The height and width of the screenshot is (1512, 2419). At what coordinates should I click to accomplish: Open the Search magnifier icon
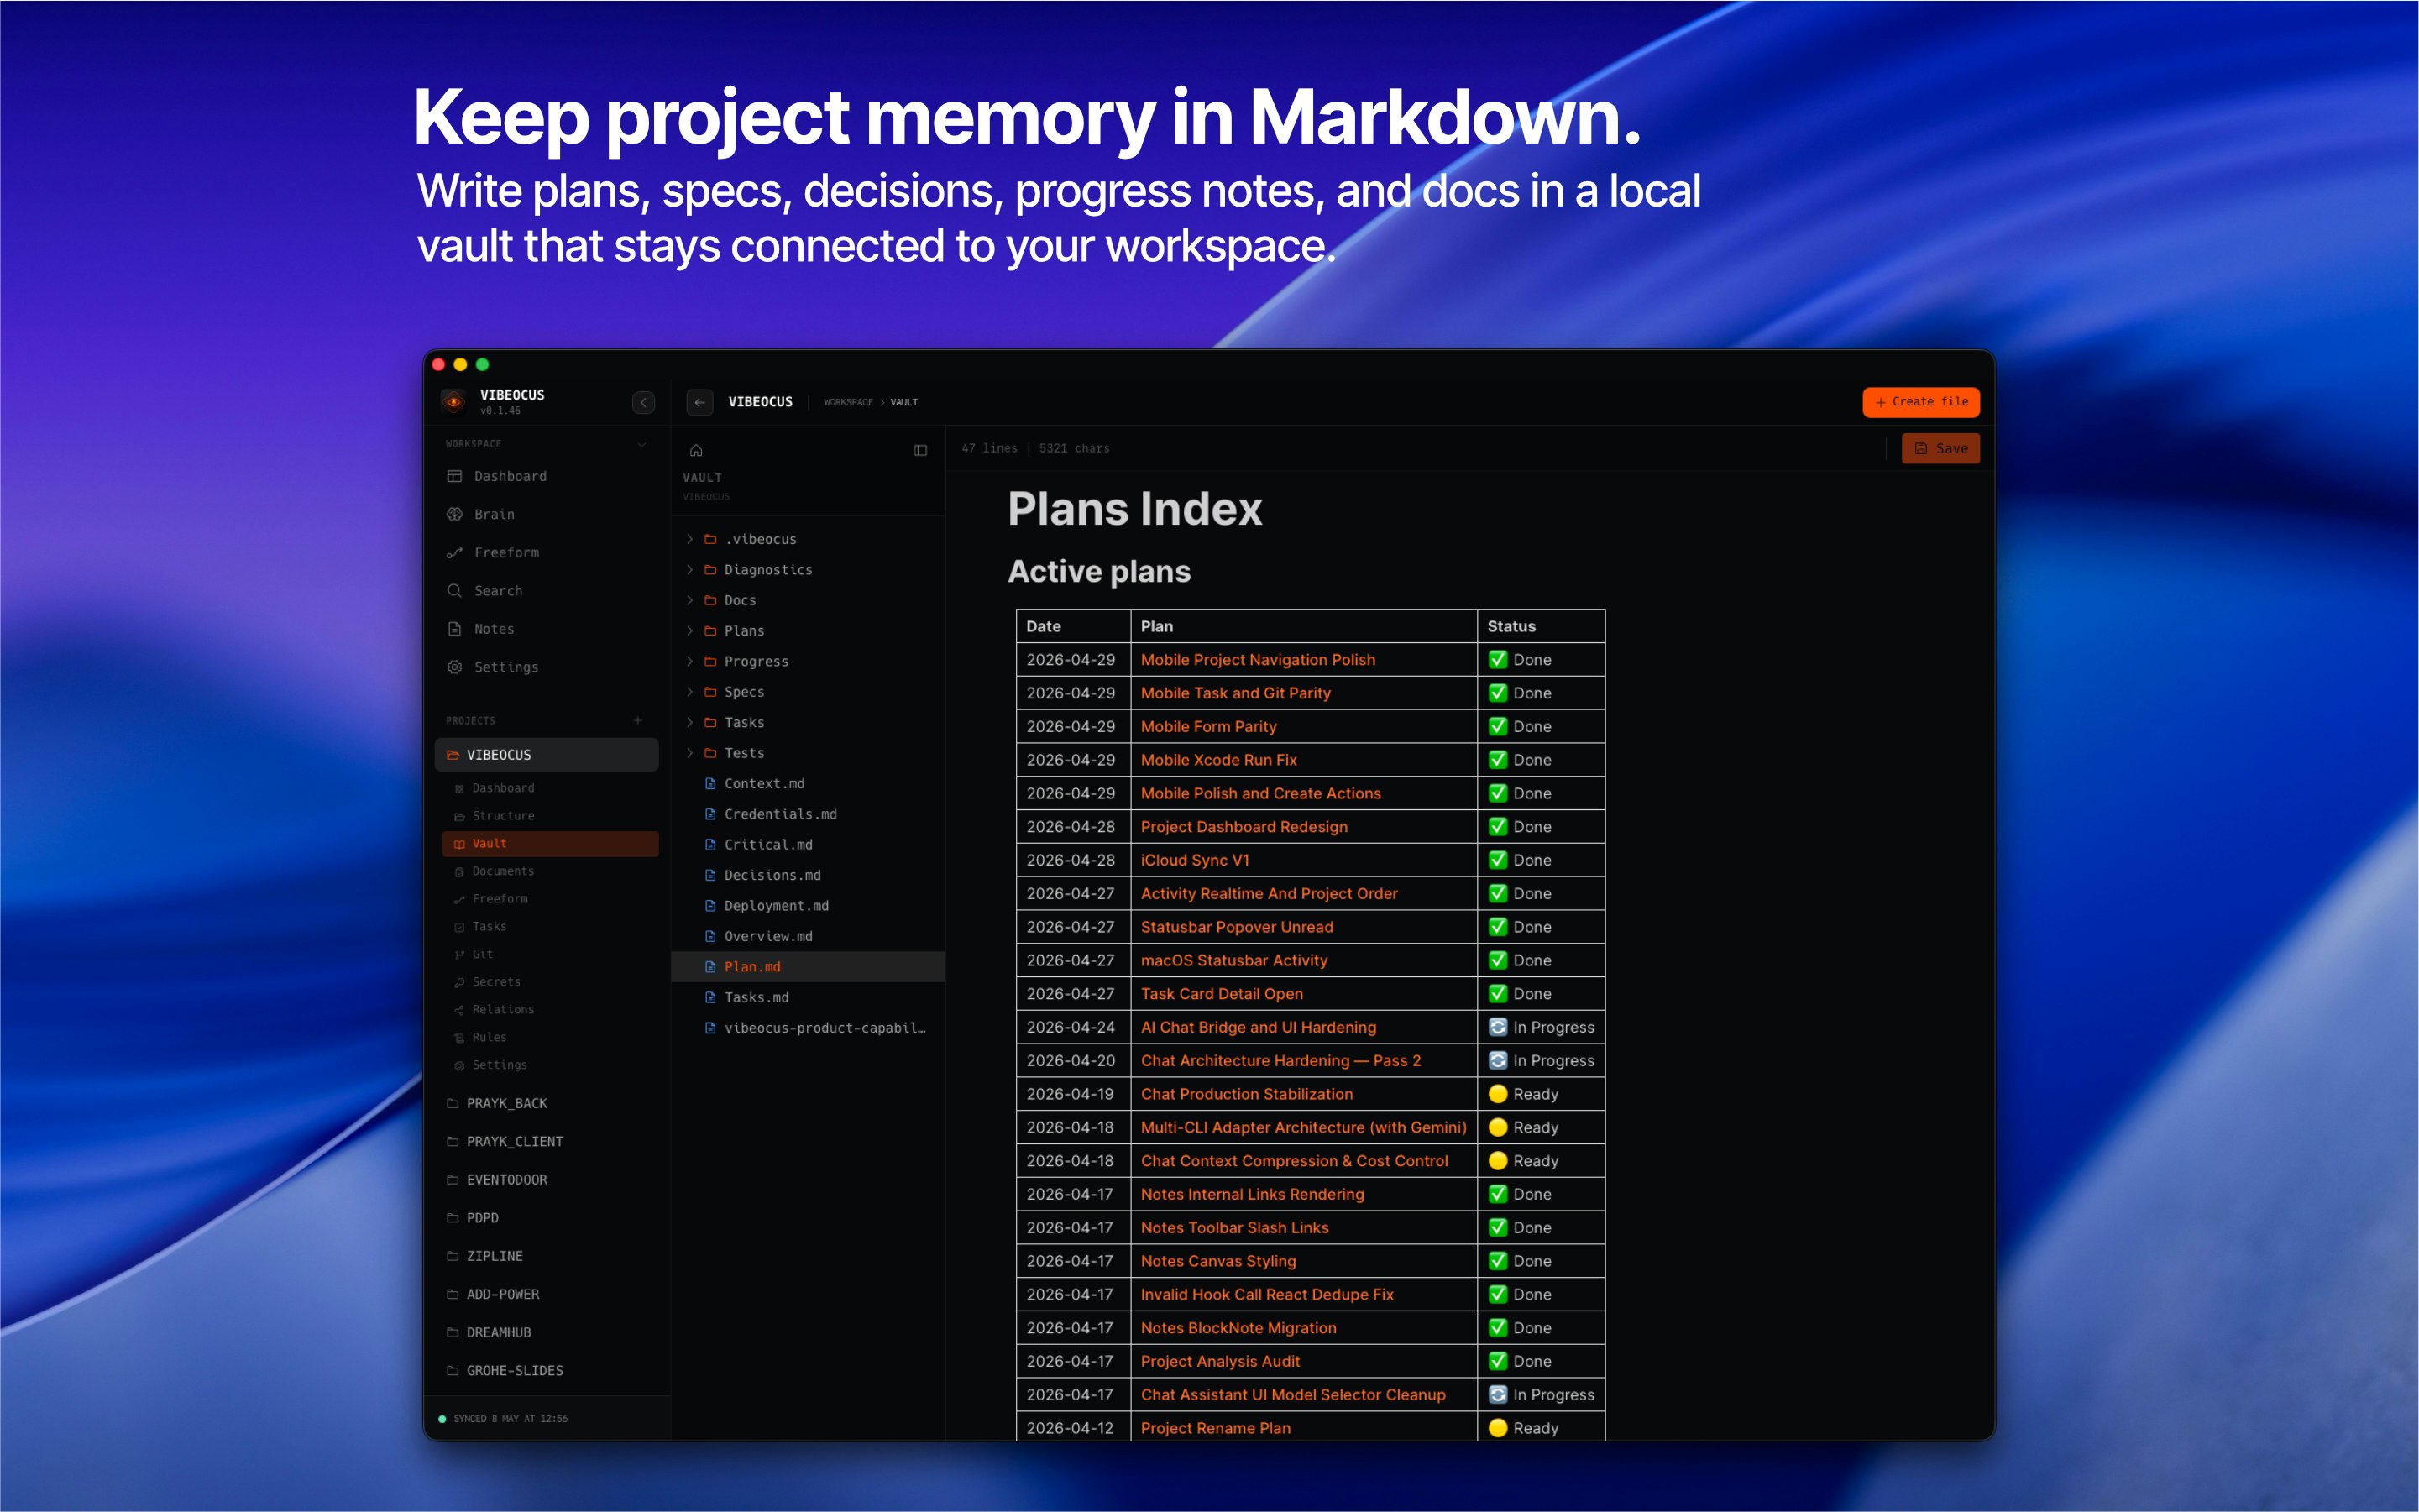[x=454, y=590]
